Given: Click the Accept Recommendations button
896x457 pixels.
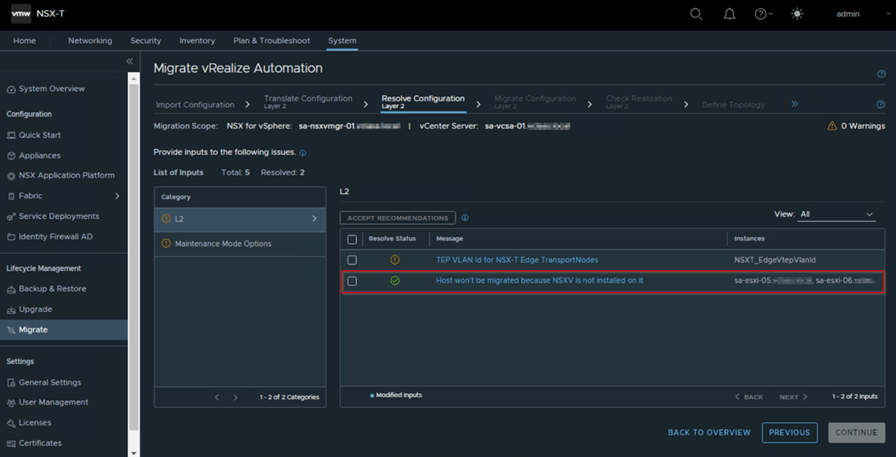Looking at the screenshot, I should (x=398, y=217).
